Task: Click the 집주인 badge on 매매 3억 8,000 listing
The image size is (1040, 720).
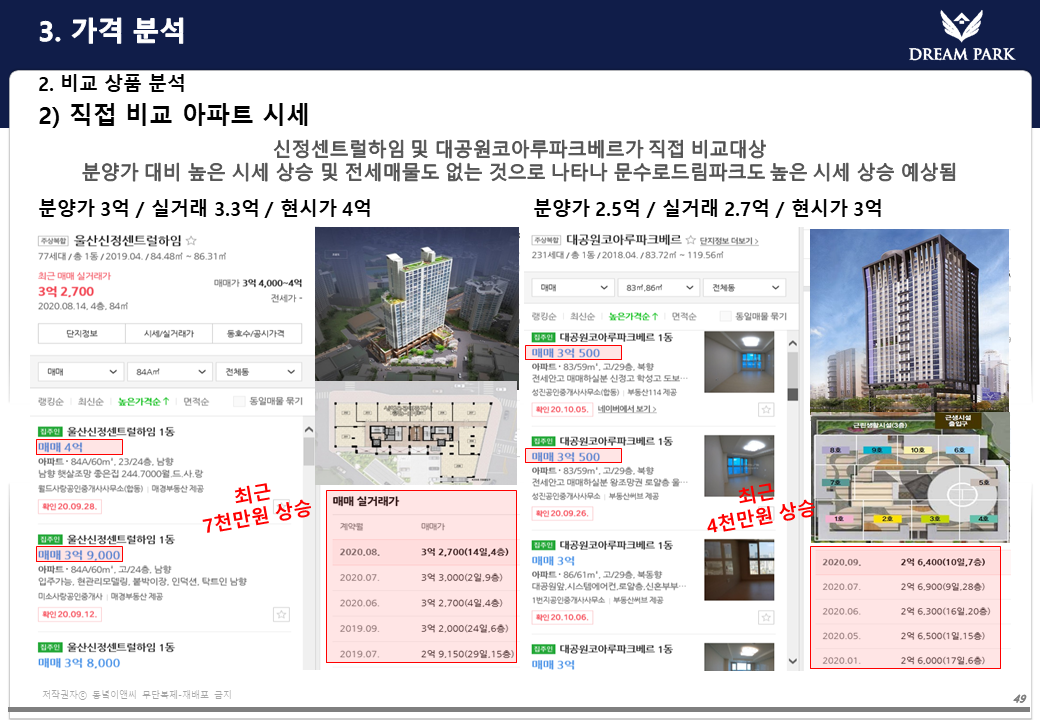Action: 50,647
